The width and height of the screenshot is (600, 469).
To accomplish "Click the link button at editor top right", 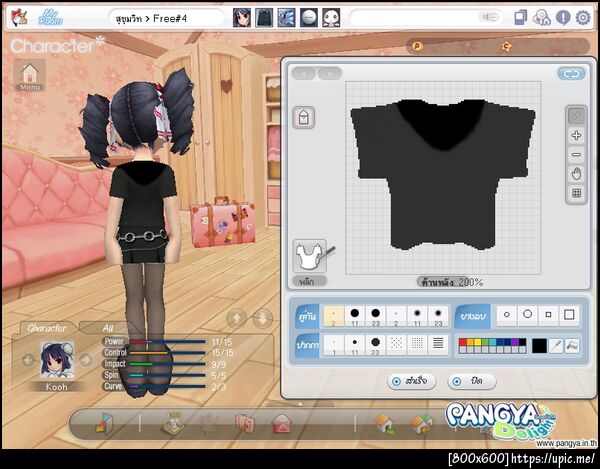I will (571, 74).
